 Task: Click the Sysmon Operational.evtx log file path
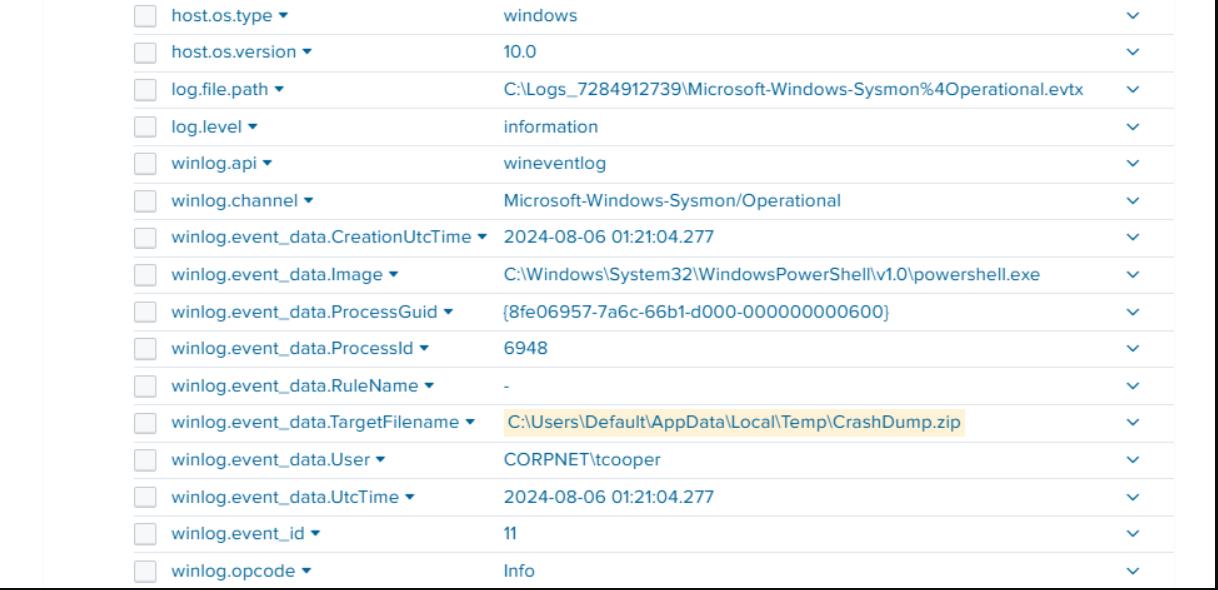793,90
